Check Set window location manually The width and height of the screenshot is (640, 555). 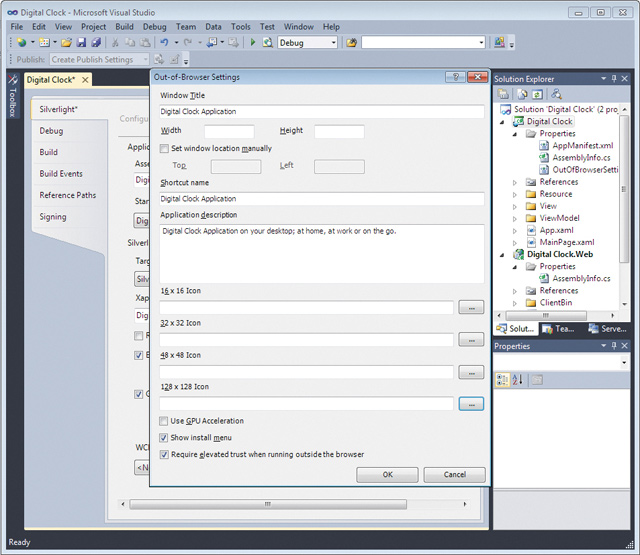pos(164,149)
